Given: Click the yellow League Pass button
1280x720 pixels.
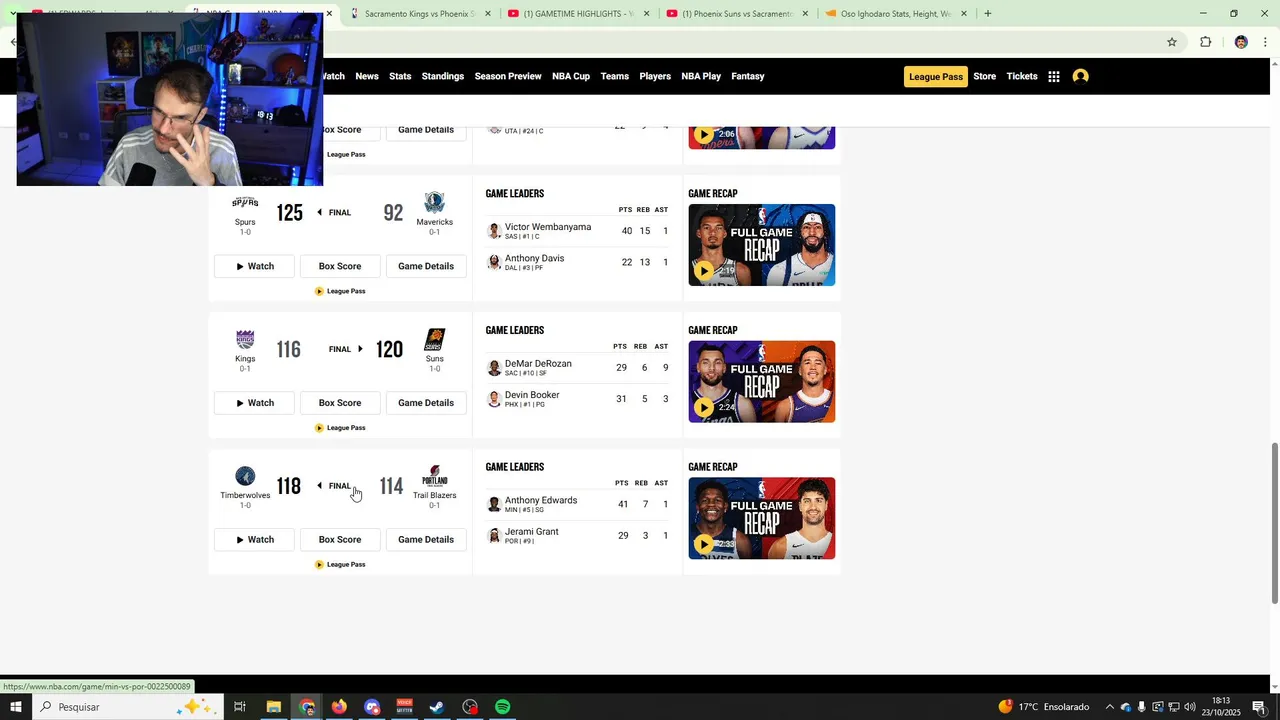Looking at the screenshot, I should (x=936, y=76).
